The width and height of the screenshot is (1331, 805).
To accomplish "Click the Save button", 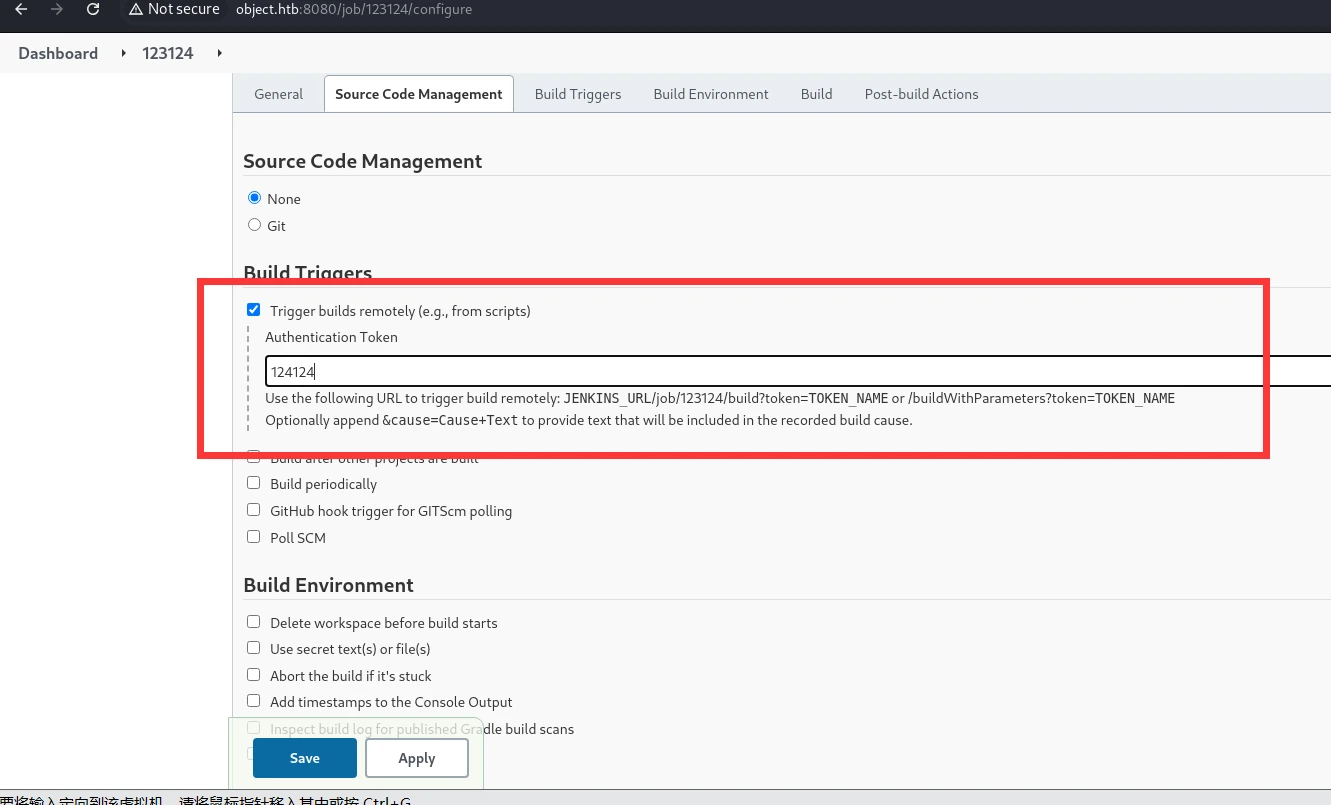I will 305,758.
